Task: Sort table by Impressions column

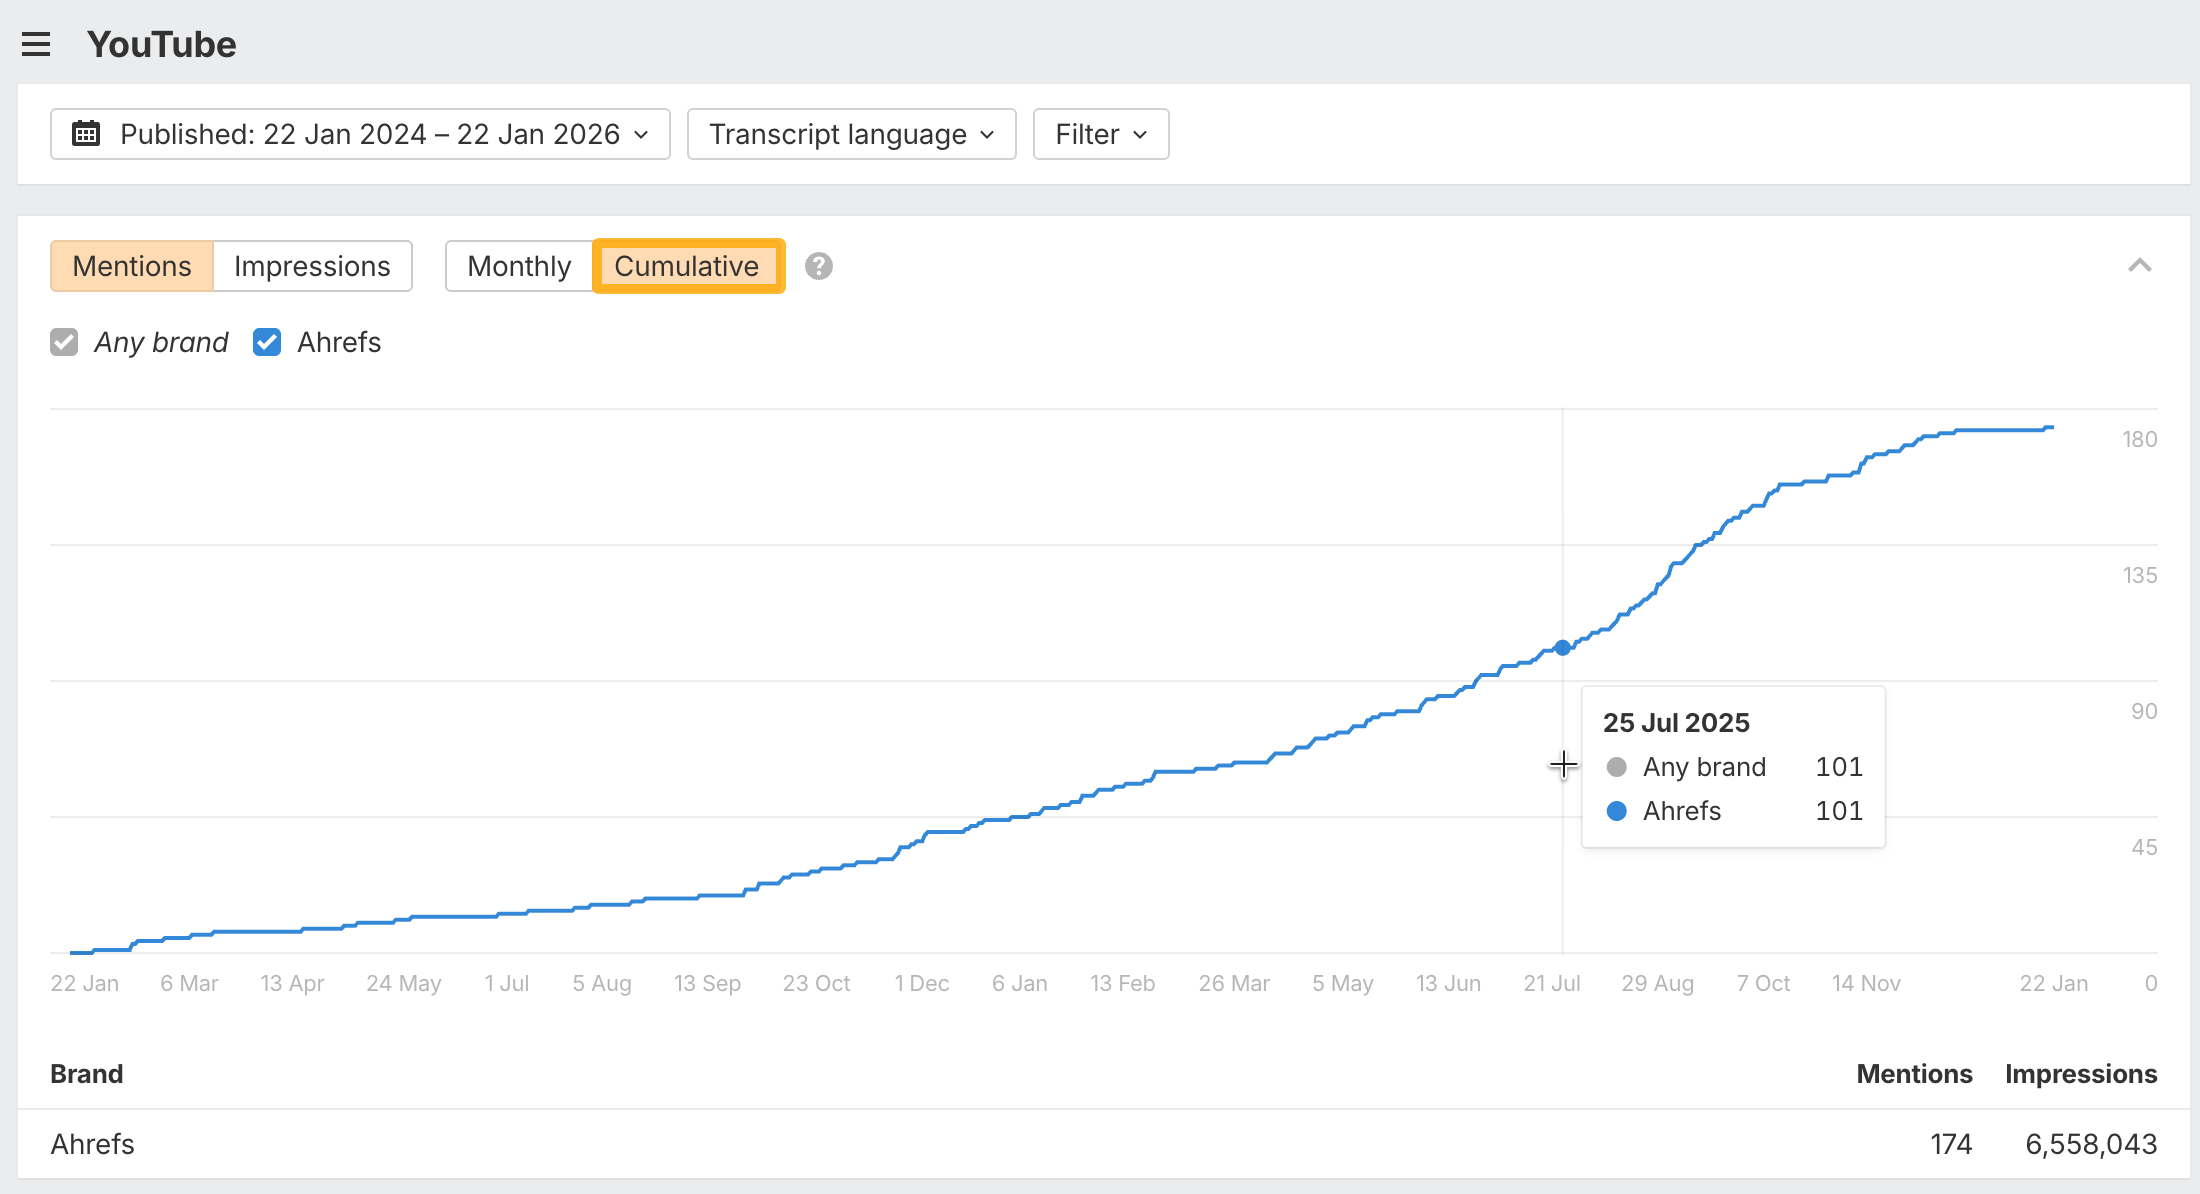Action: (2081, 1074)
